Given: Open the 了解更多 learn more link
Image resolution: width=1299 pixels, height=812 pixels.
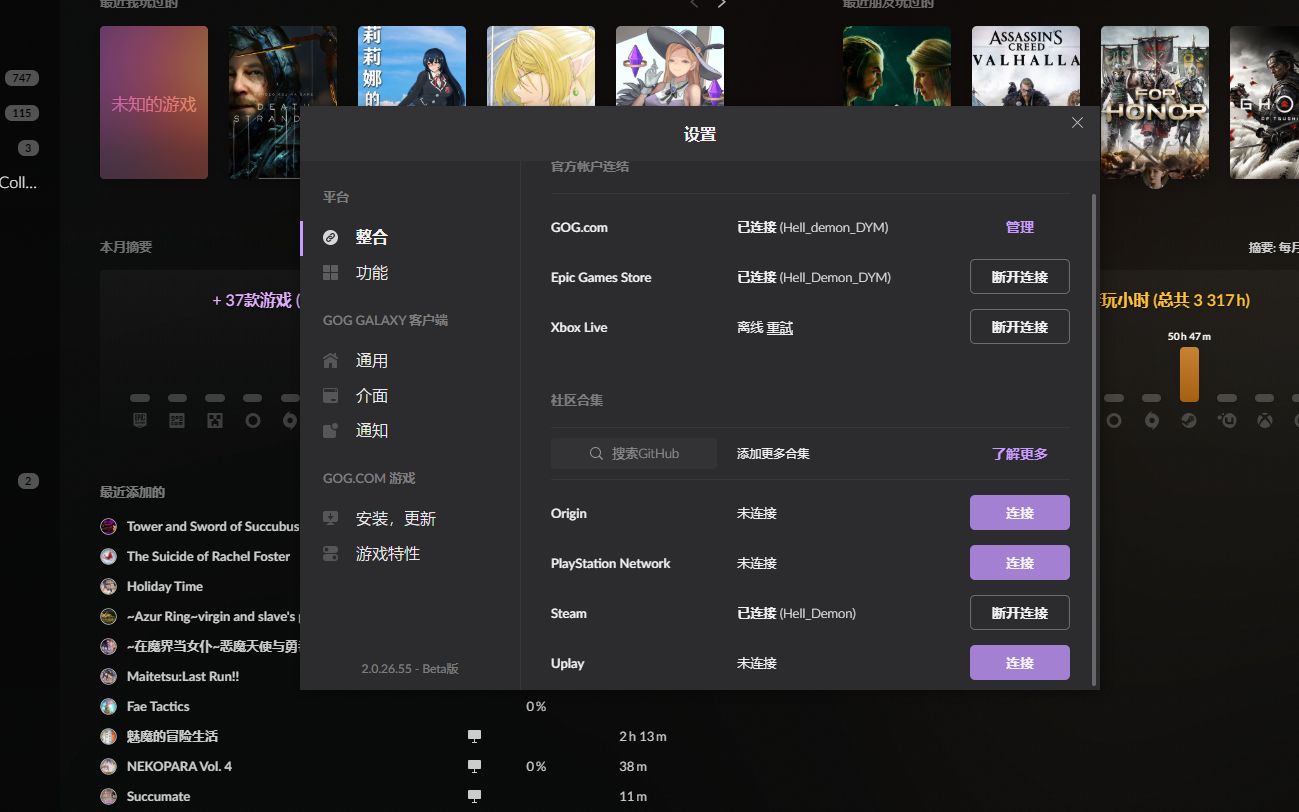Looking at the screenshot, I should coord(1019,454).
